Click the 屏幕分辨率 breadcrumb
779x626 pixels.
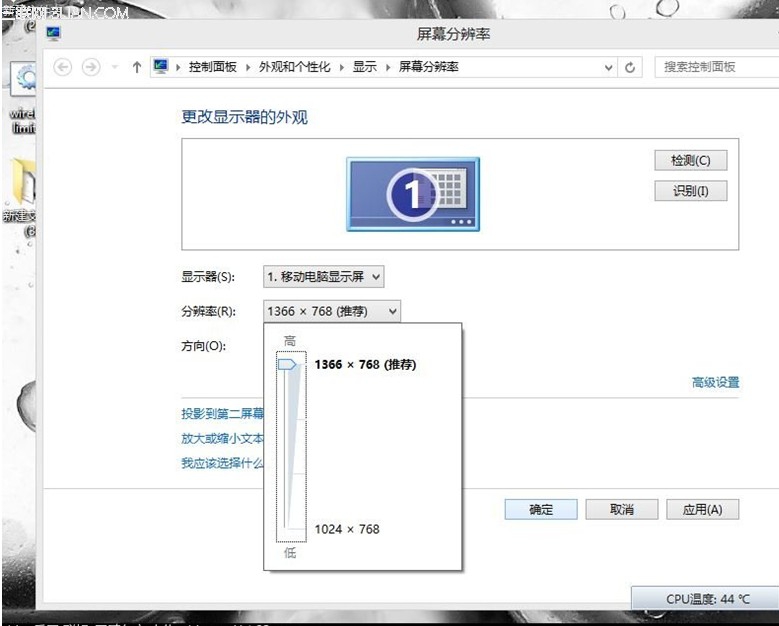(x=429, y=67)
